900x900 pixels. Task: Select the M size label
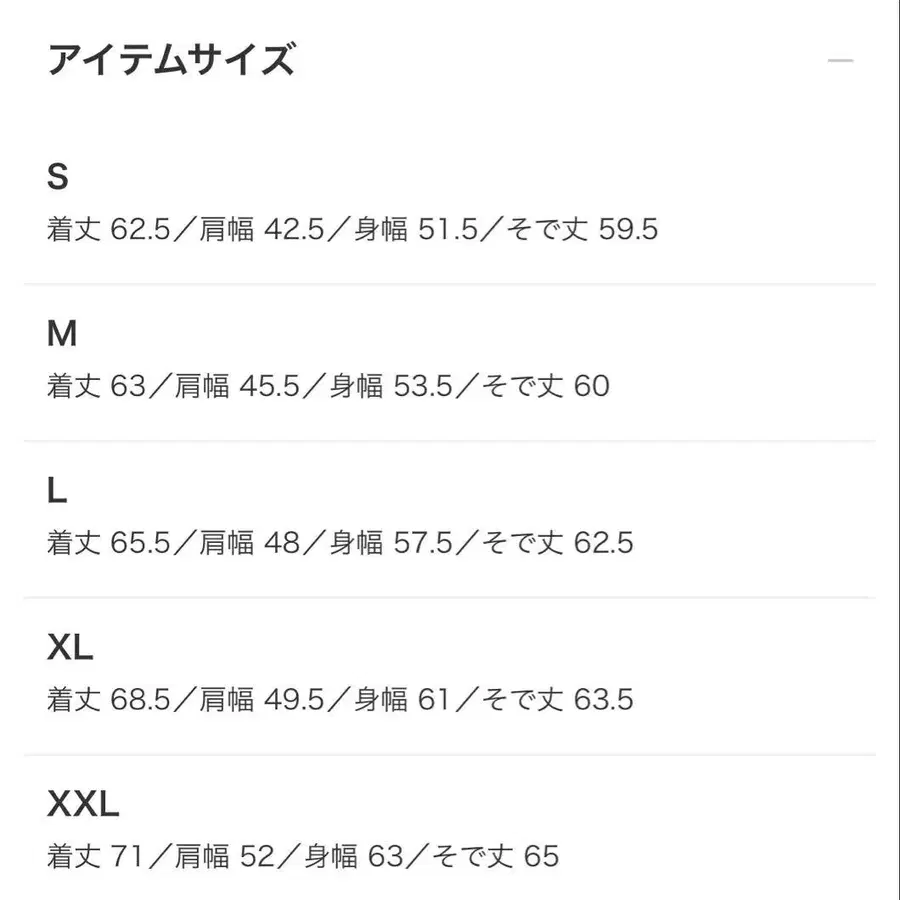coord(62,334)
